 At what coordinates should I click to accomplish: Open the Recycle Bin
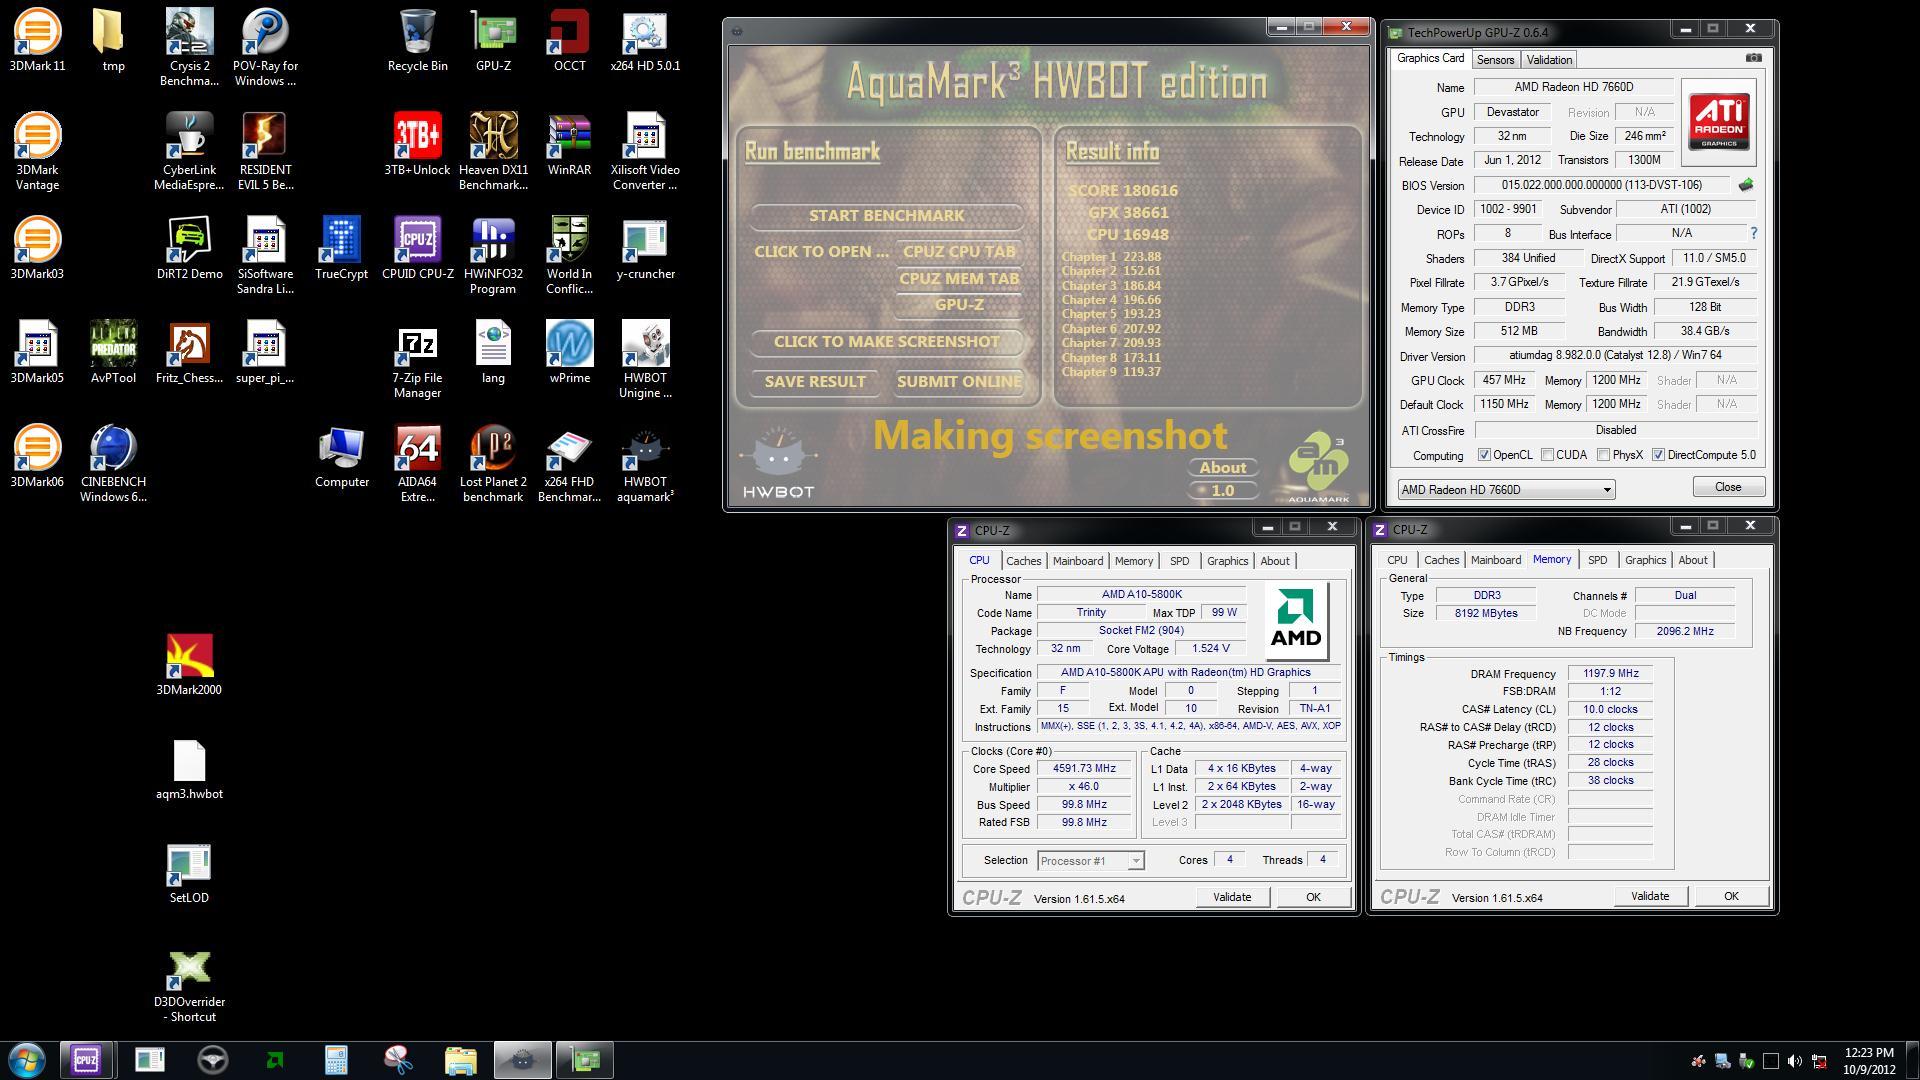417,41
